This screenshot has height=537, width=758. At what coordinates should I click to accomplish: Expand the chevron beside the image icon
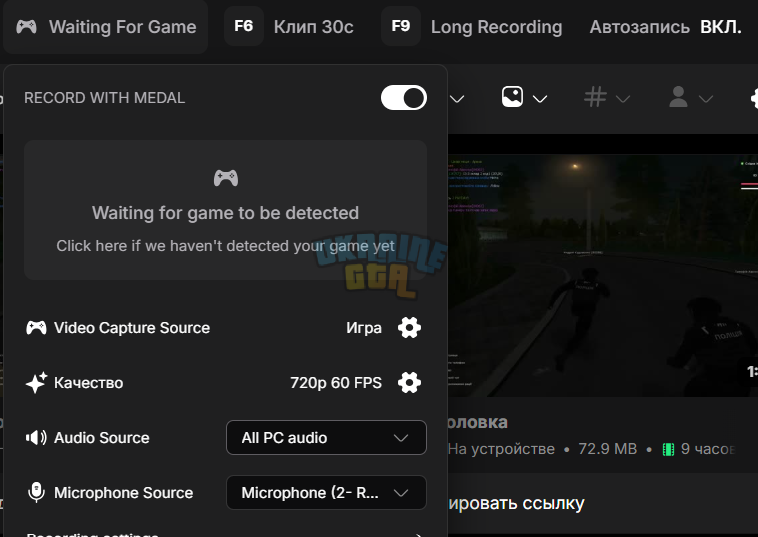[x=540, y=99]
